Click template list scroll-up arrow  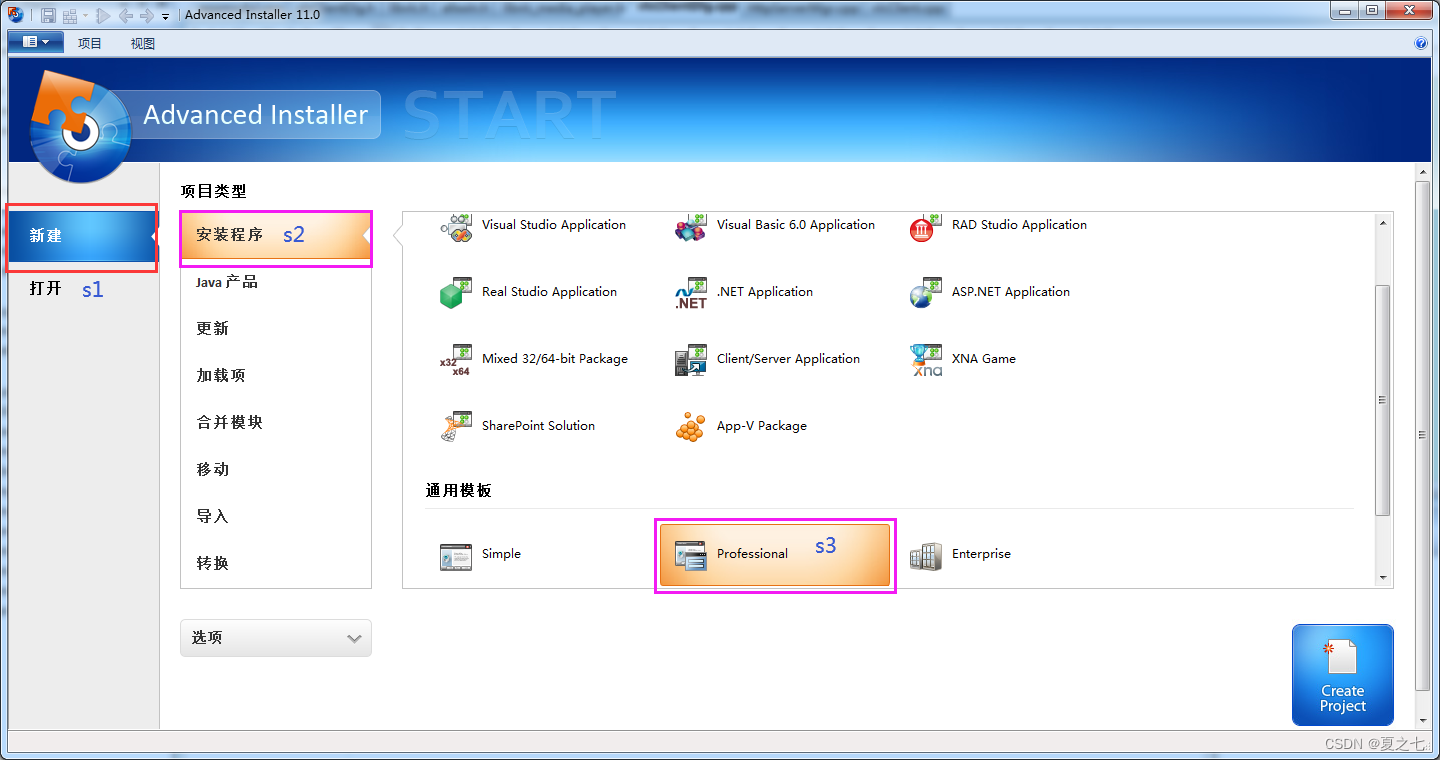1383,223
